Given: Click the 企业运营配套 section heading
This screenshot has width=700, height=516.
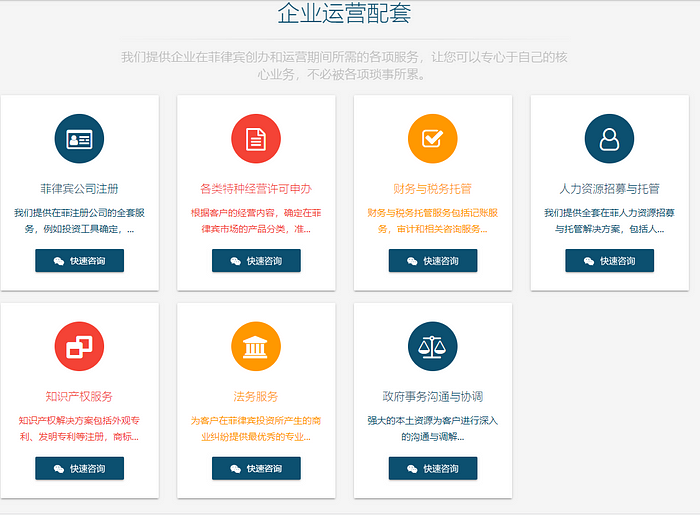Looking at the screenshot, I should pyautogui.click(x=344, y=14).
